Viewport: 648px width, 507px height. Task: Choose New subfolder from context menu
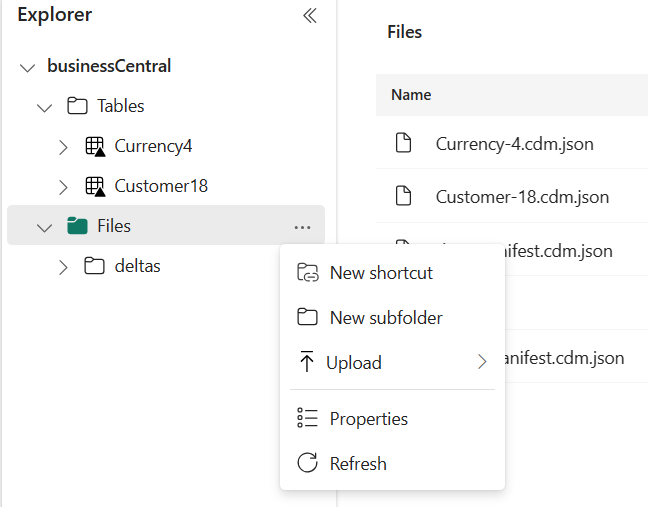[x=392, y=318]
